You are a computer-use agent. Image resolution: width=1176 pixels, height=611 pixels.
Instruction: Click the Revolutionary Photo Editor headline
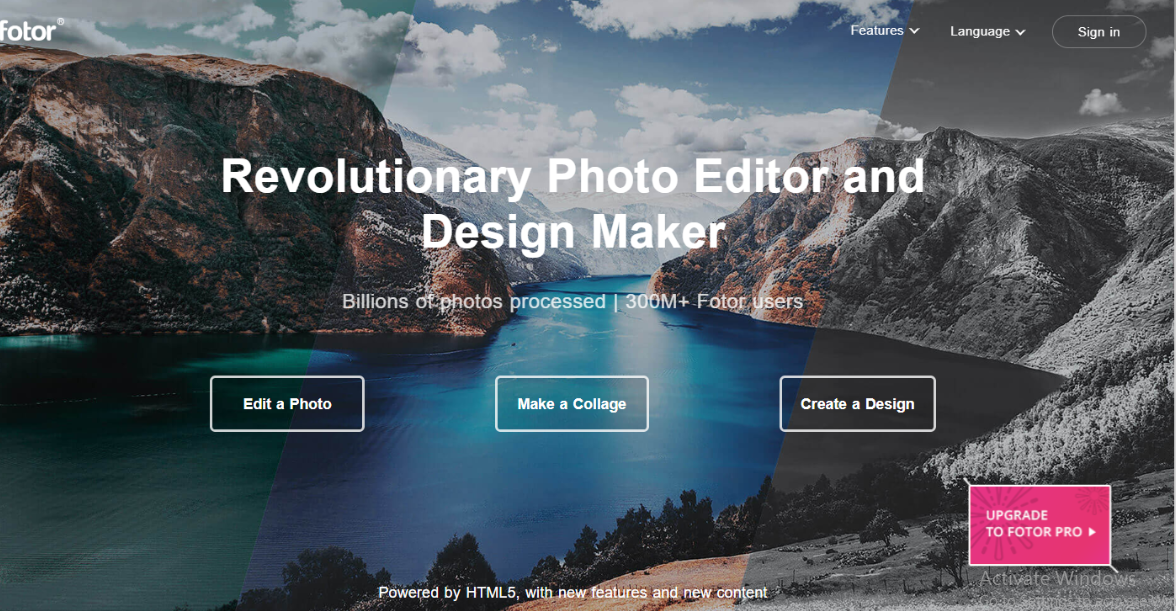pyautogui.click(x=572, y=177)
